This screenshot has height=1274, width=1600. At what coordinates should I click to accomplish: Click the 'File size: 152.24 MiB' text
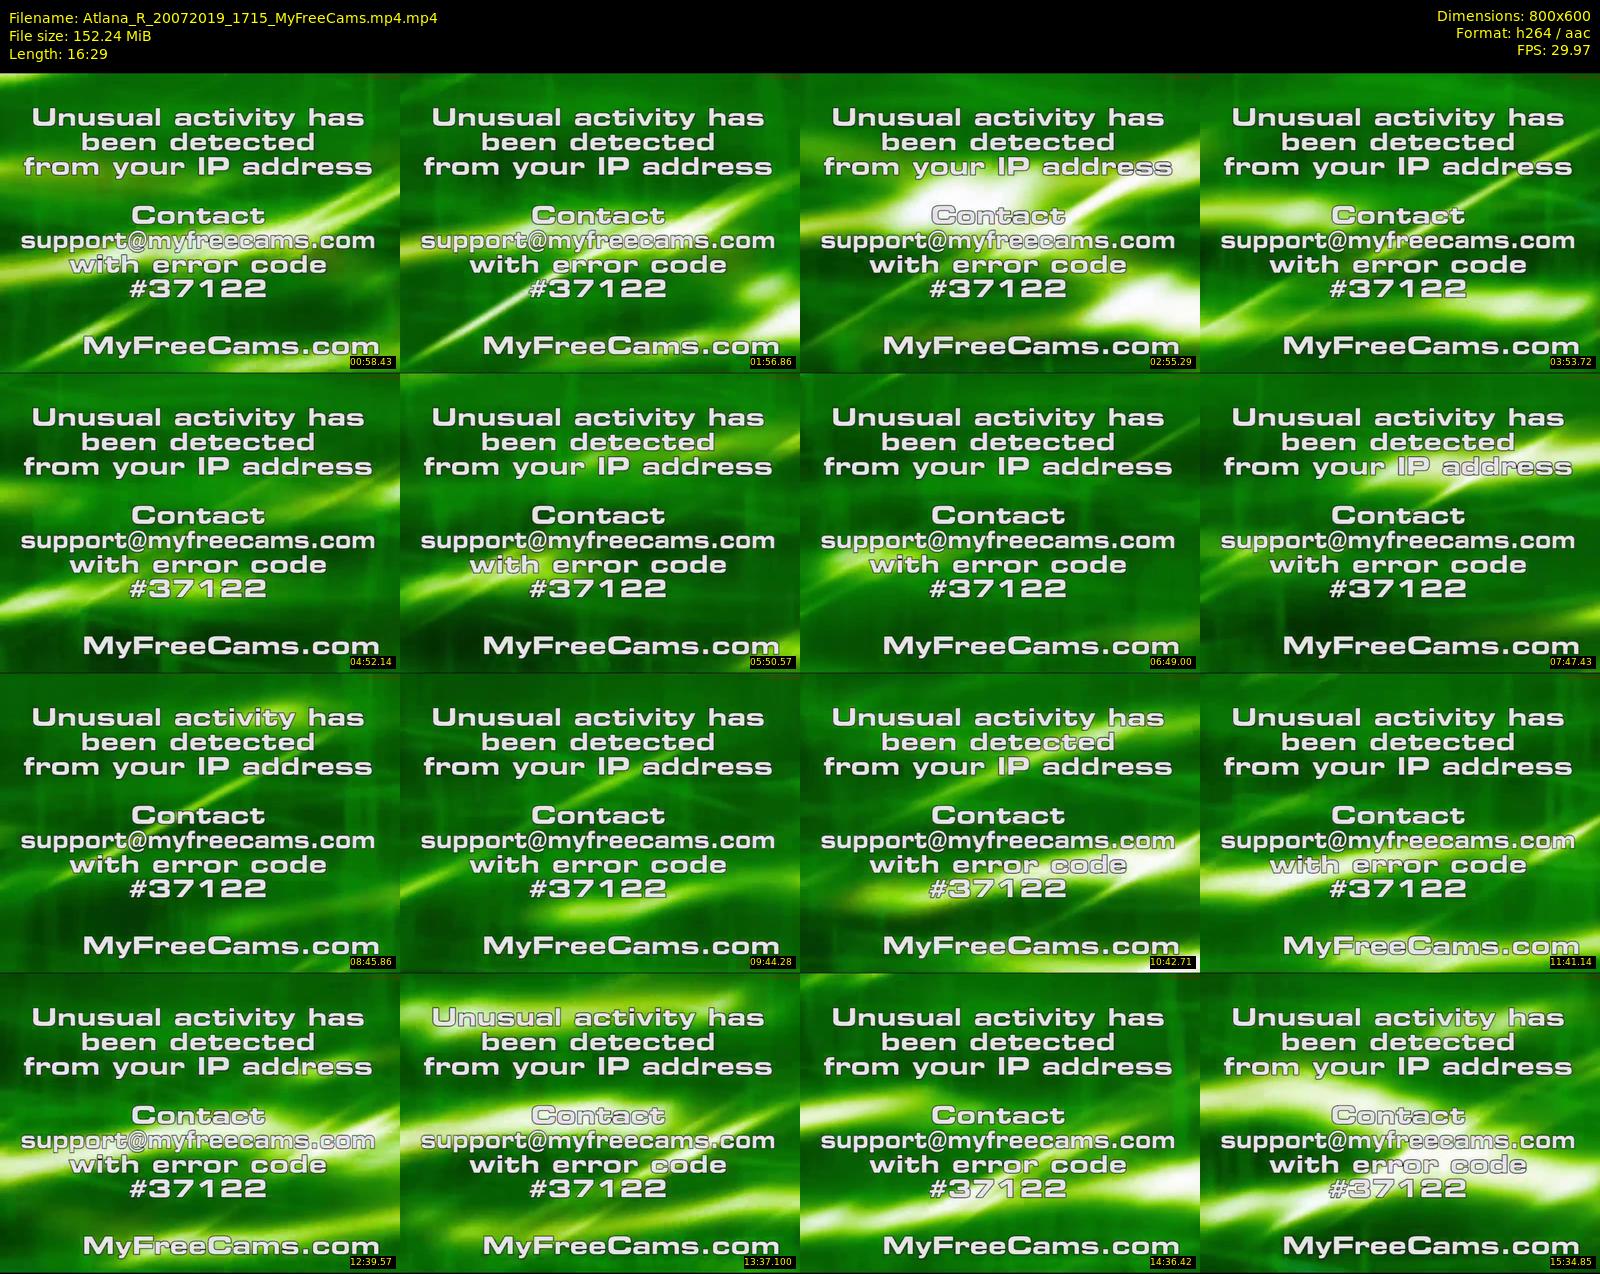pos(80,36)
